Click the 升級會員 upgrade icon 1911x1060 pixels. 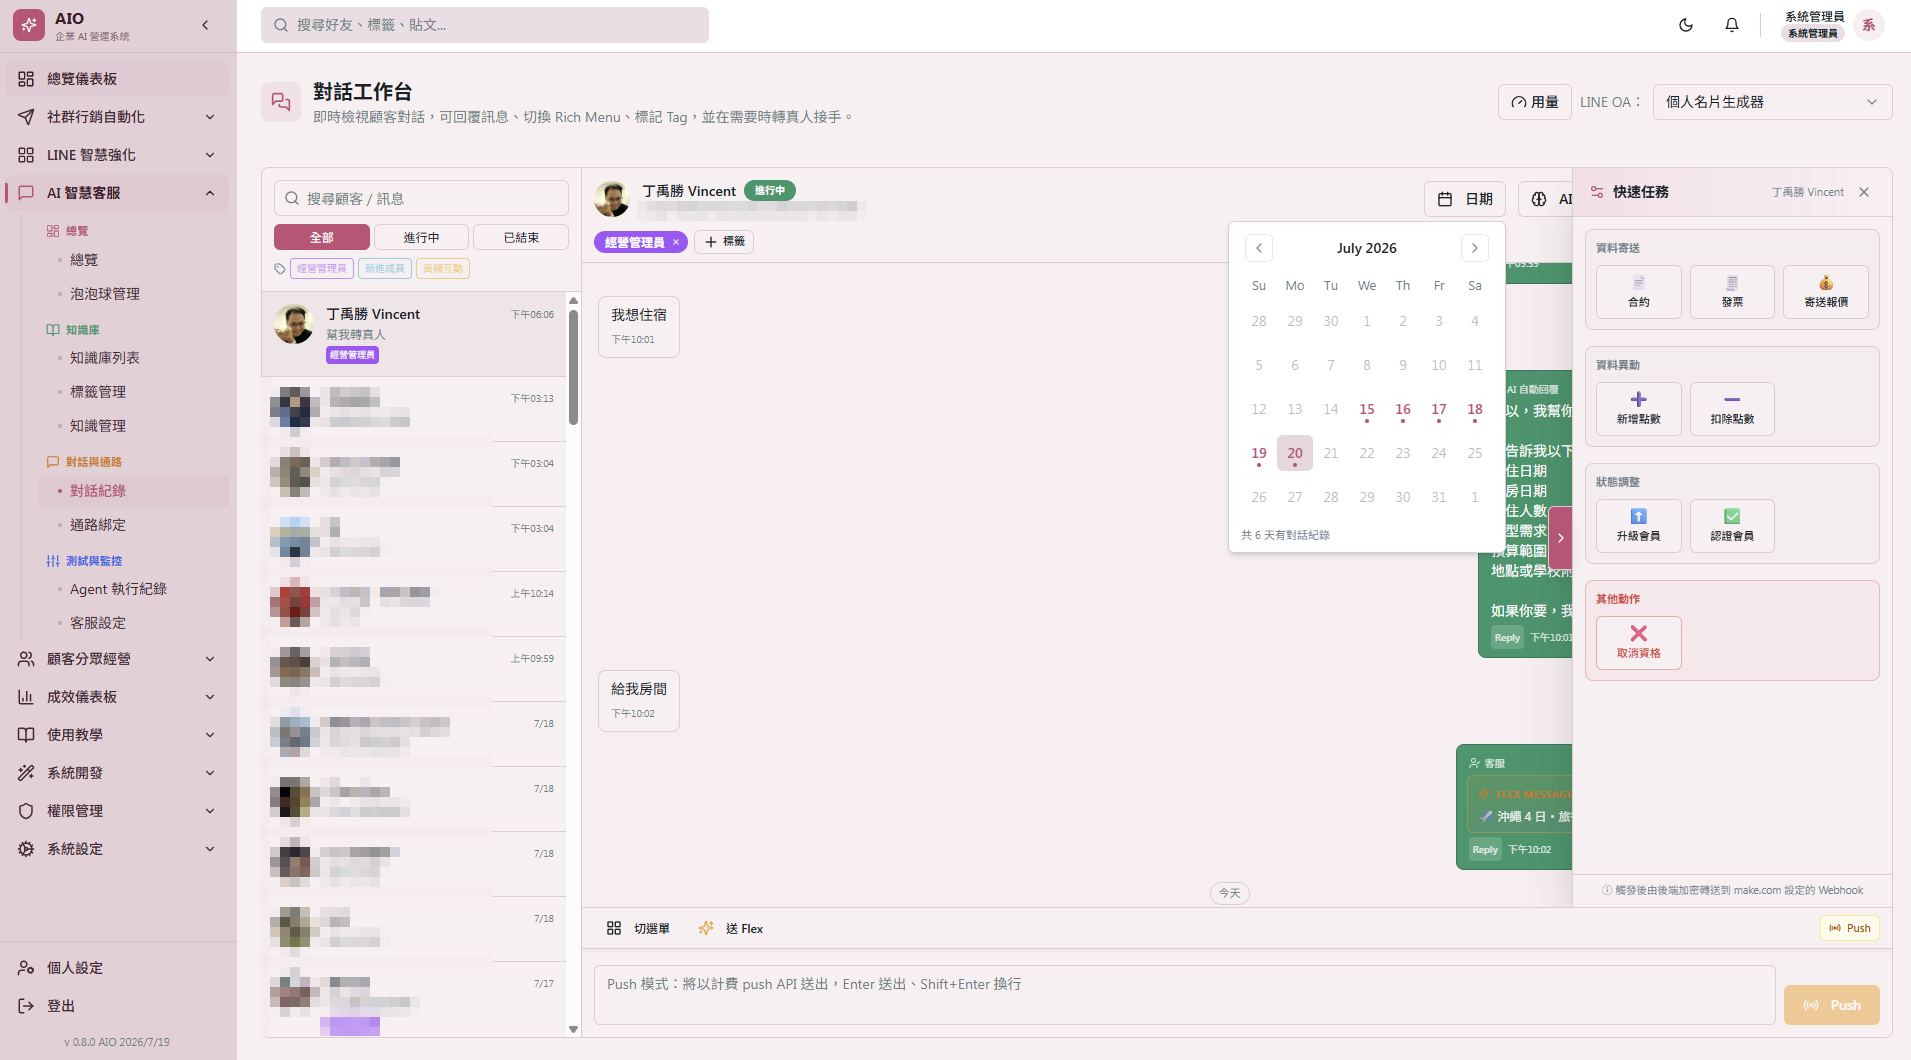(1639, 516)
